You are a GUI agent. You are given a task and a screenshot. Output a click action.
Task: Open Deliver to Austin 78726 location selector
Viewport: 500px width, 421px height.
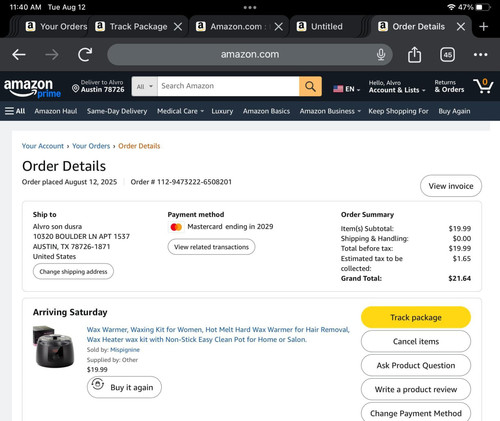coord(98,86)
